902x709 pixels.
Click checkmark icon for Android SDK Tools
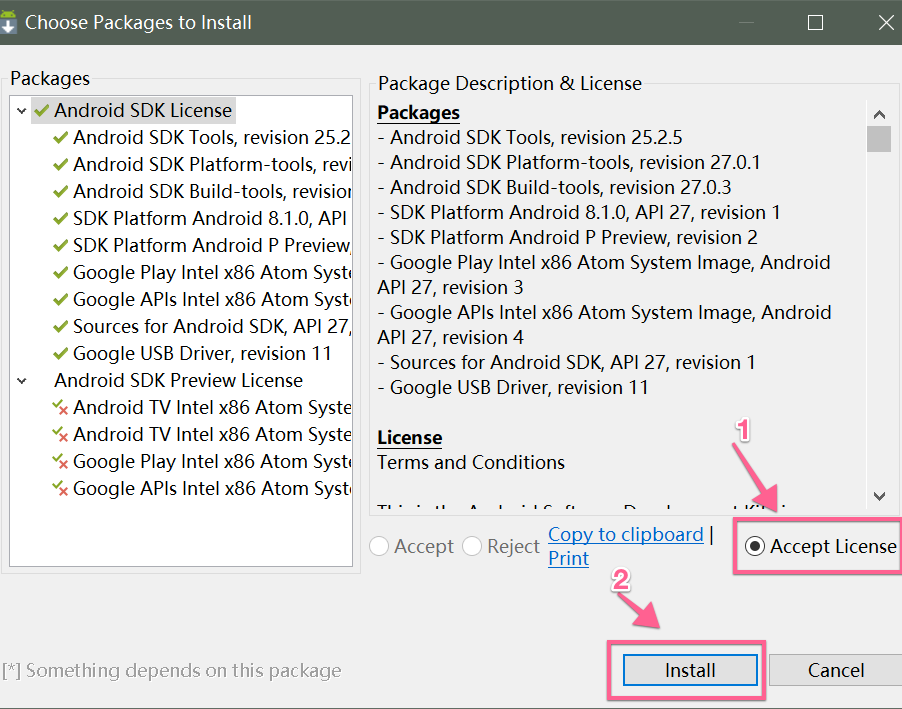point(60,138)
